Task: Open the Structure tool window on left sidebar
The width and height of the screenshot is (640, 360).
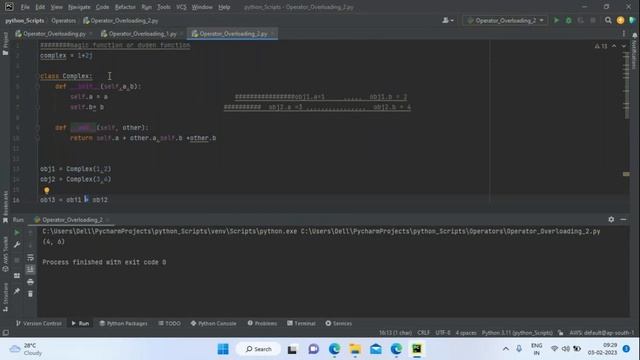Action: tap(5, 297)
